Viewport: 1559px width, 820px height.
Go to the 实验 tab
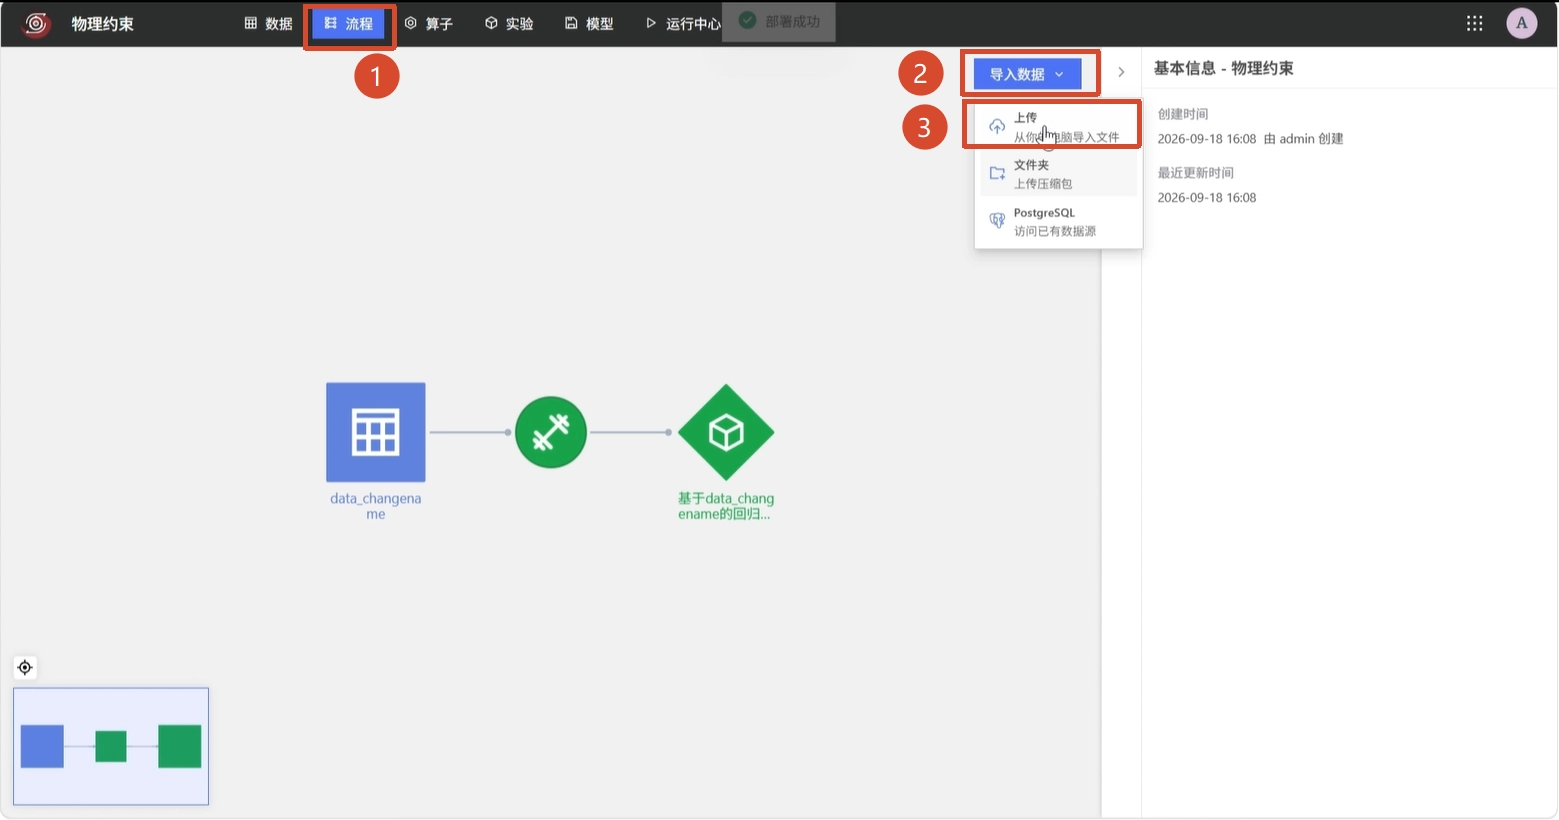[509, 23]
